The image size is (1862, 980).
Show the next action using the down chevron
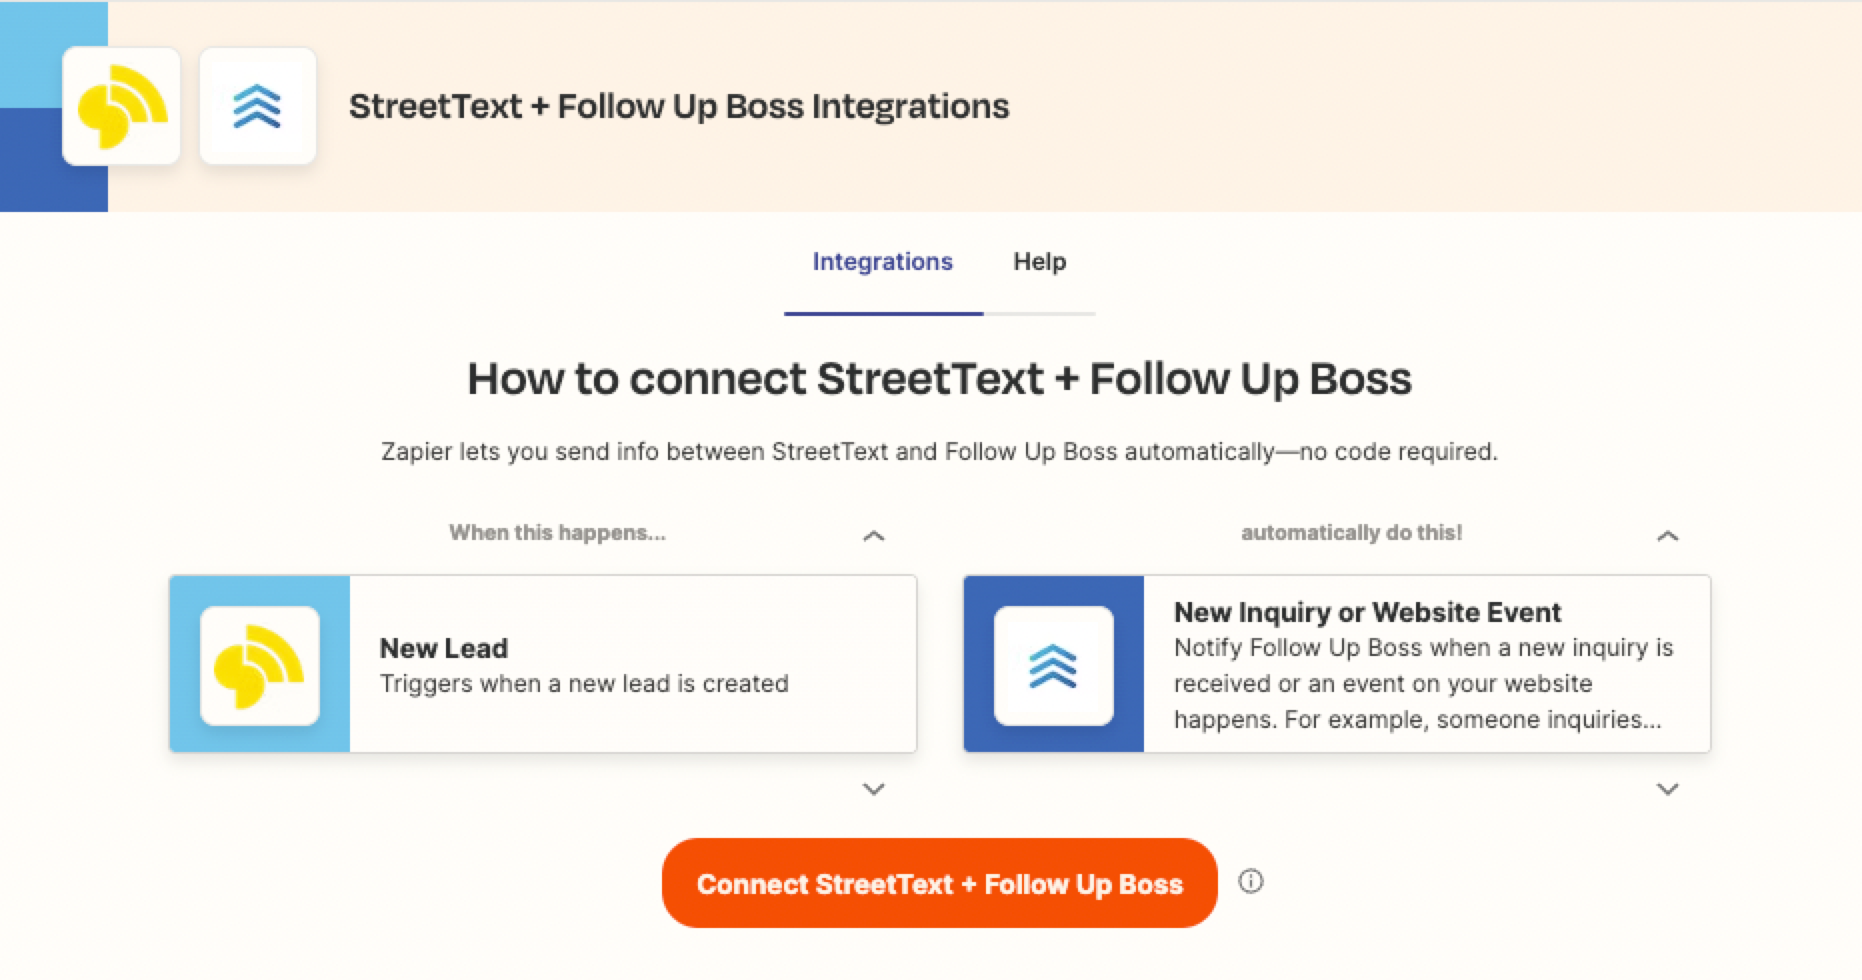(1667, 789)
